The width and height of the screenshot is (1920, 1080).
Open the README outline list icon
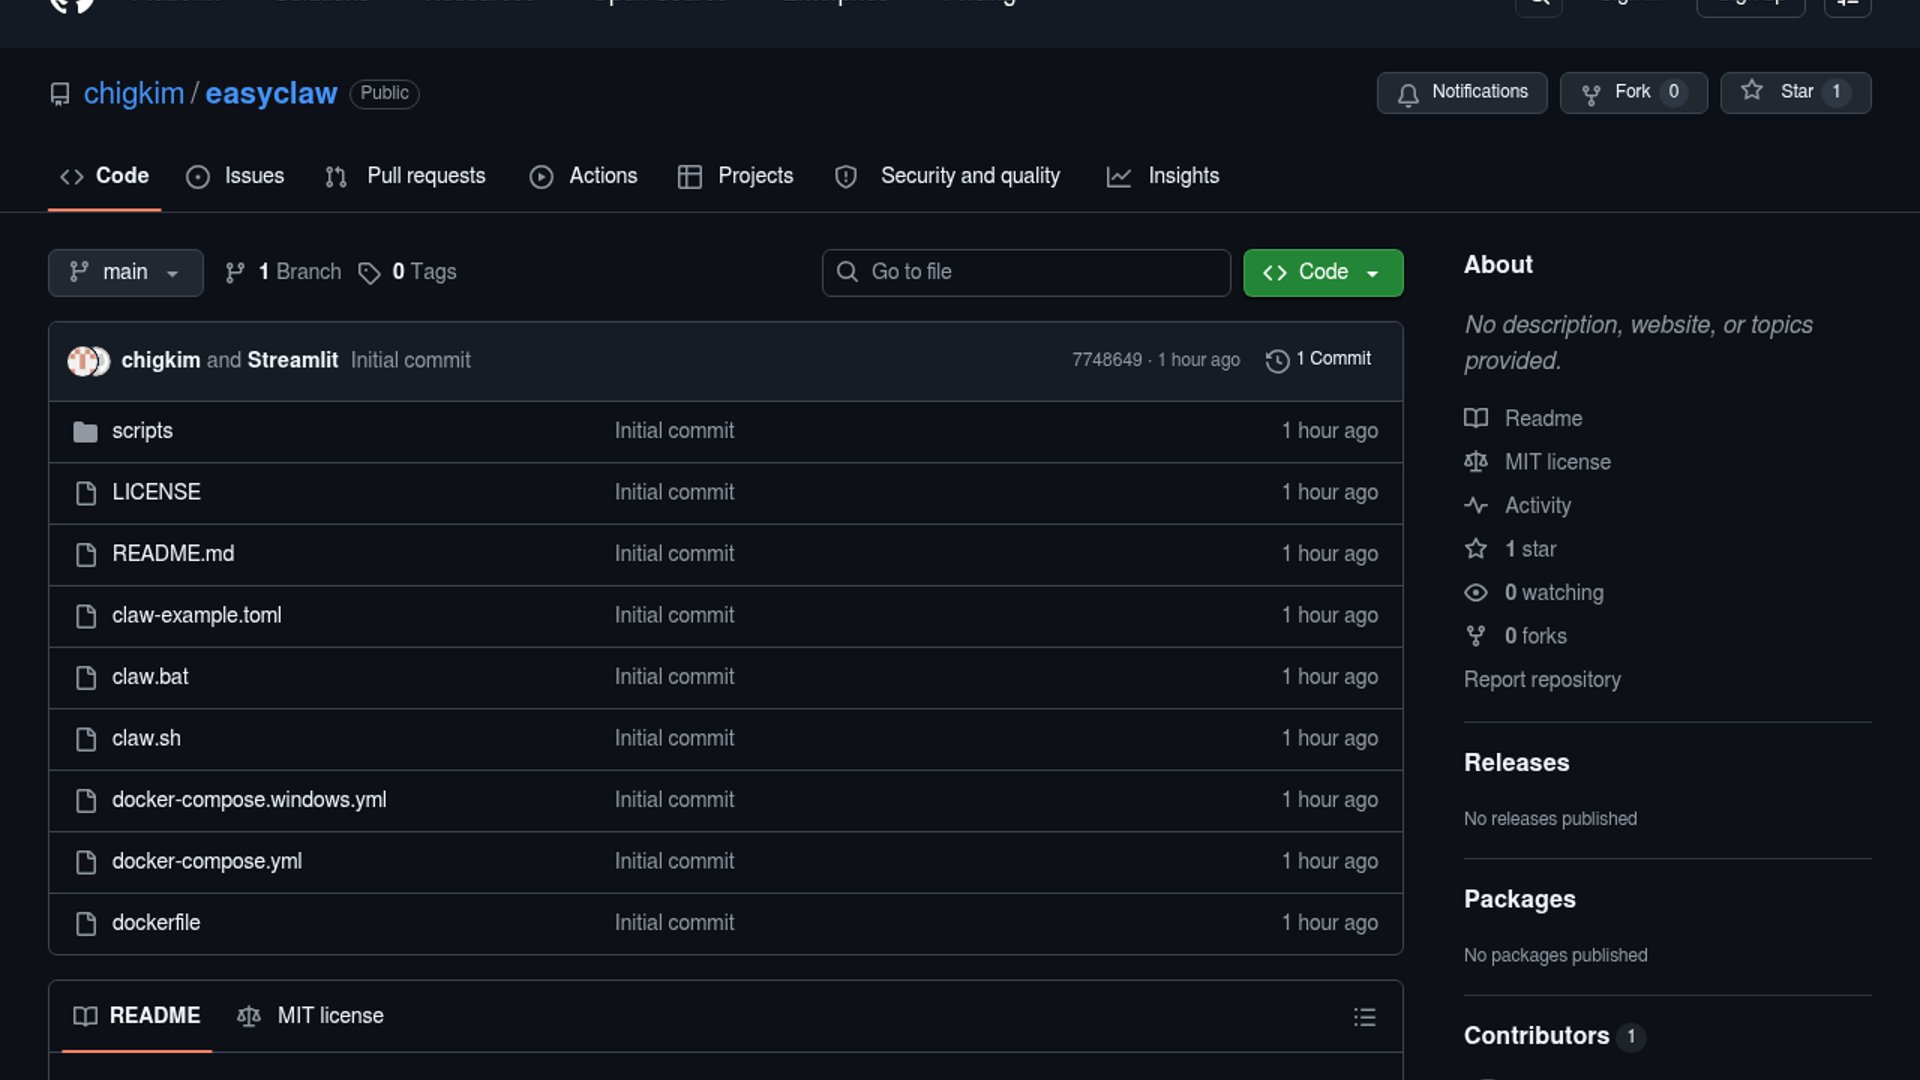pos(1364,1017)
